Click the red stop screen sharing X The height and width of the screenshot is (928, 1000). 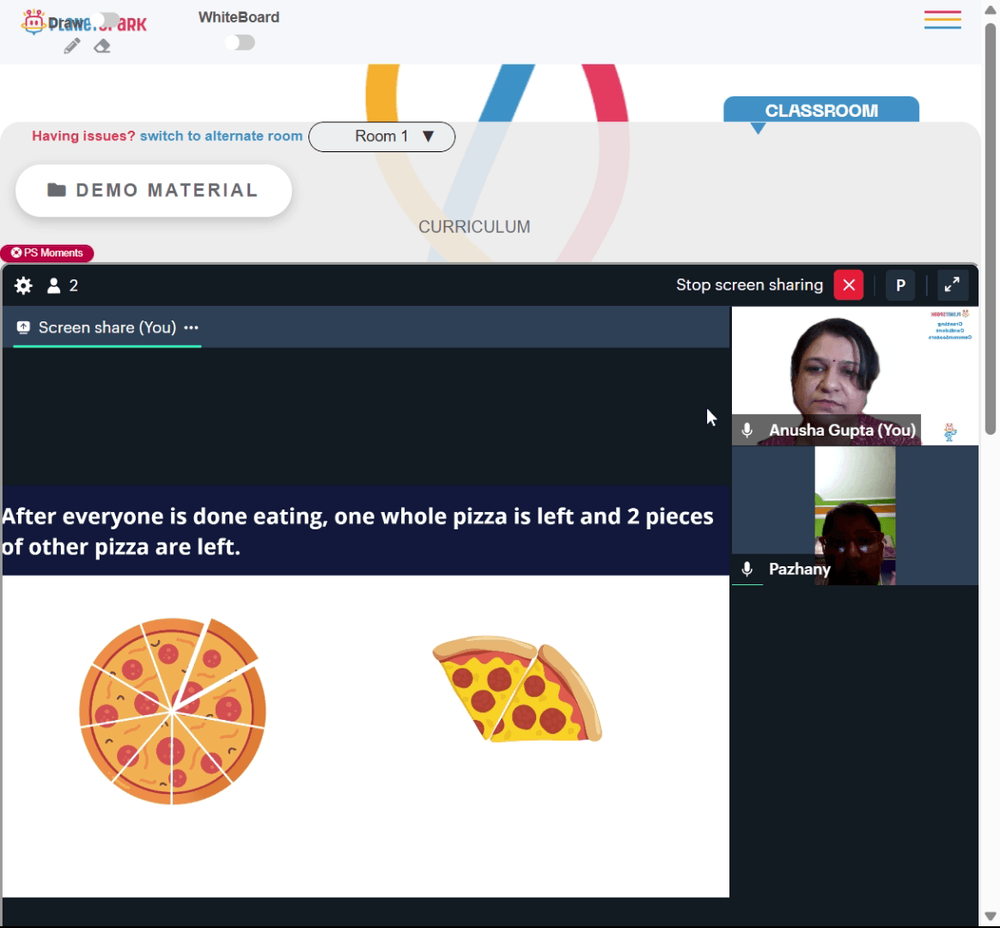pos(848,285)
